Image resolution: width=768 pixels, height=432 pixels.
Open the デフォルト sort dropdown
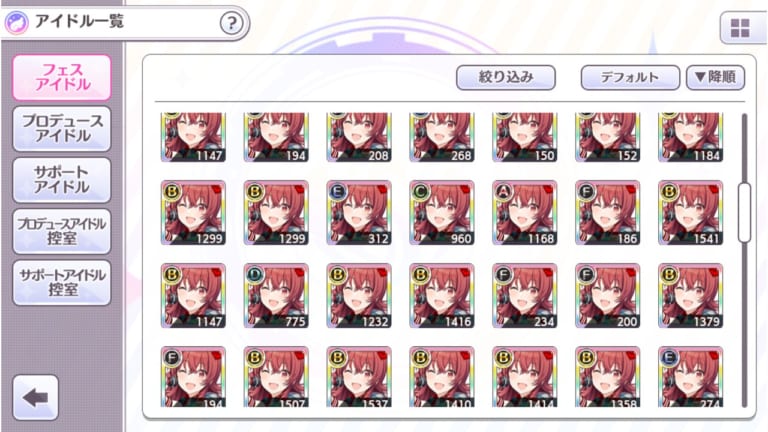click(630, 77)
